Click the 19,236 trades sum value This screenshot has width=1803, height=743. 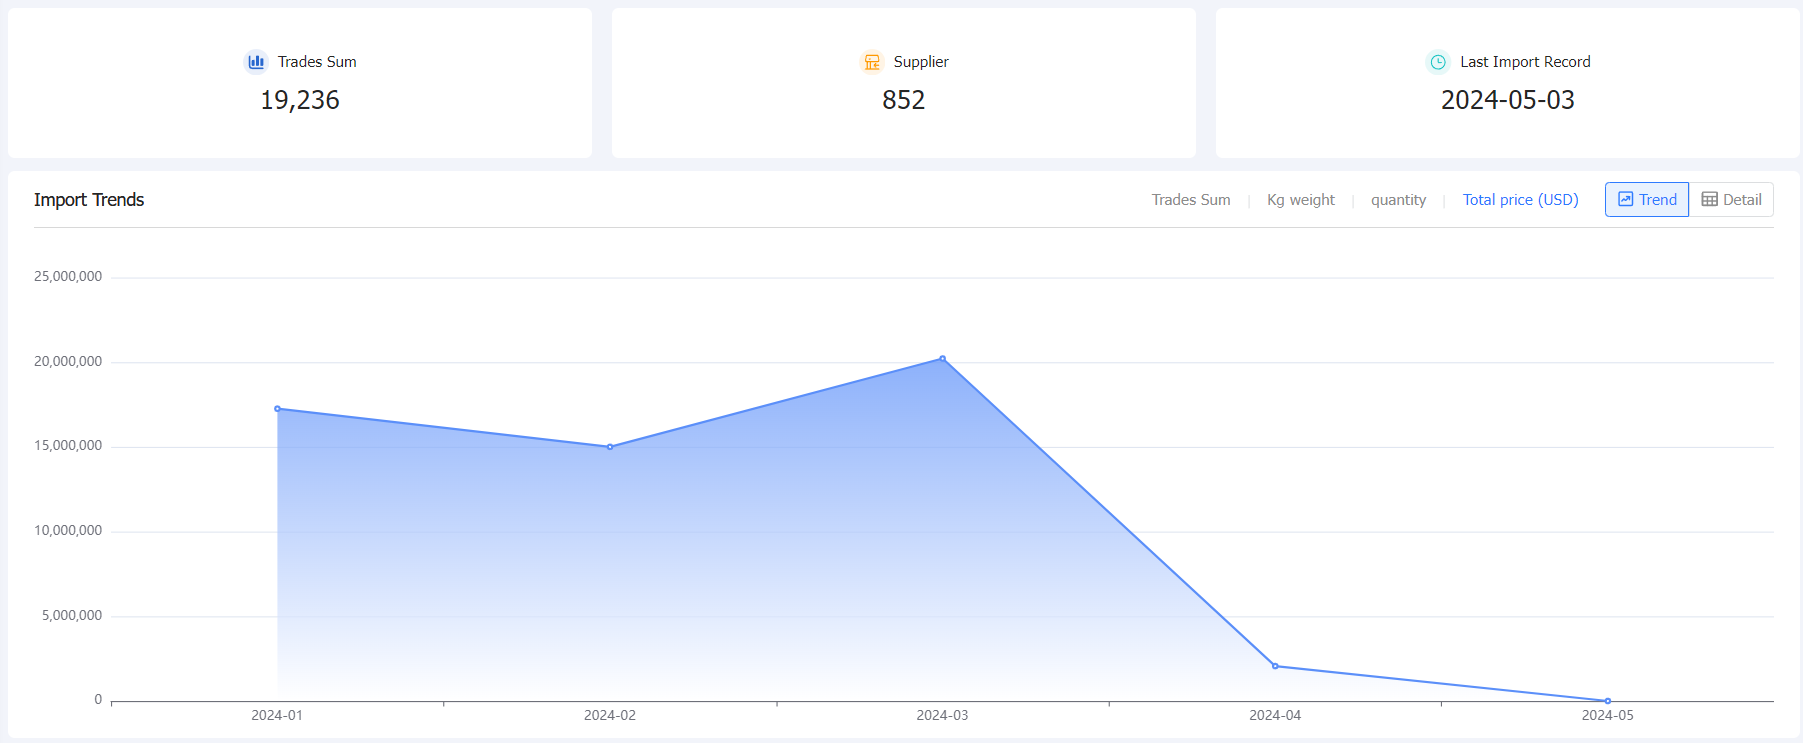coord(300,100)
